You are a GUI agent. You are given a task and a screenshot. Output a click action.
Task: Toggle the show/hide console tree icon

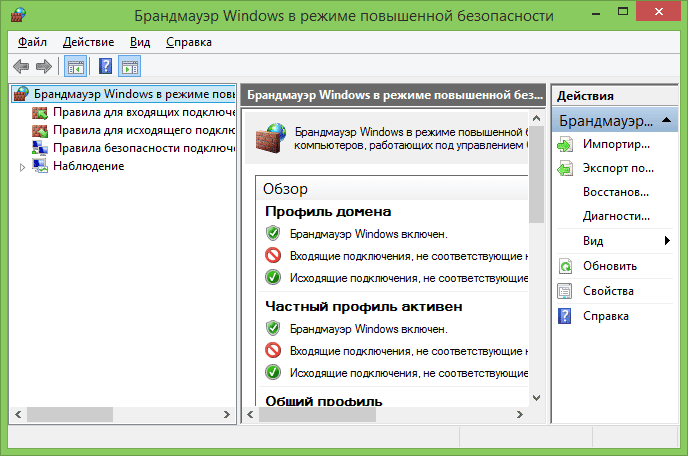tap(75, 67)
